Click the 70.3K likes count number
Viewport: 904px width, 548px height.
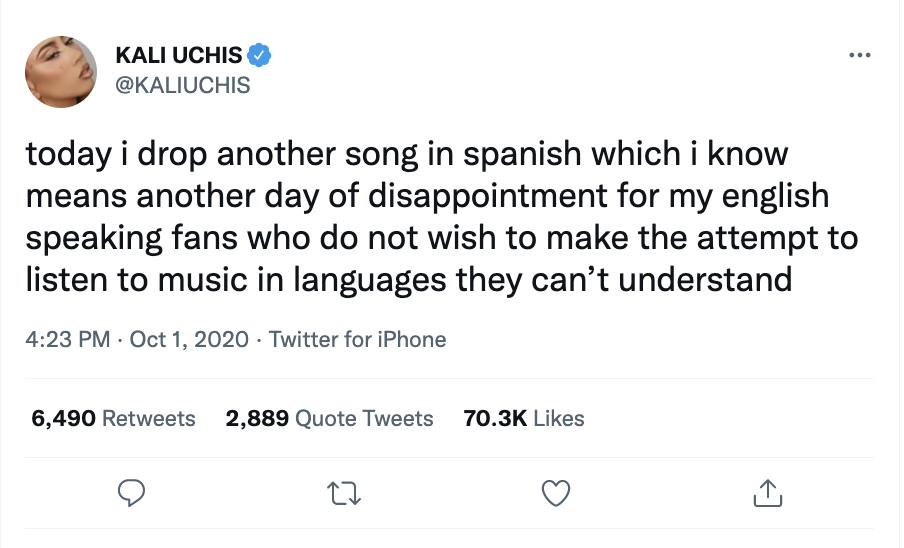(495, 418)
